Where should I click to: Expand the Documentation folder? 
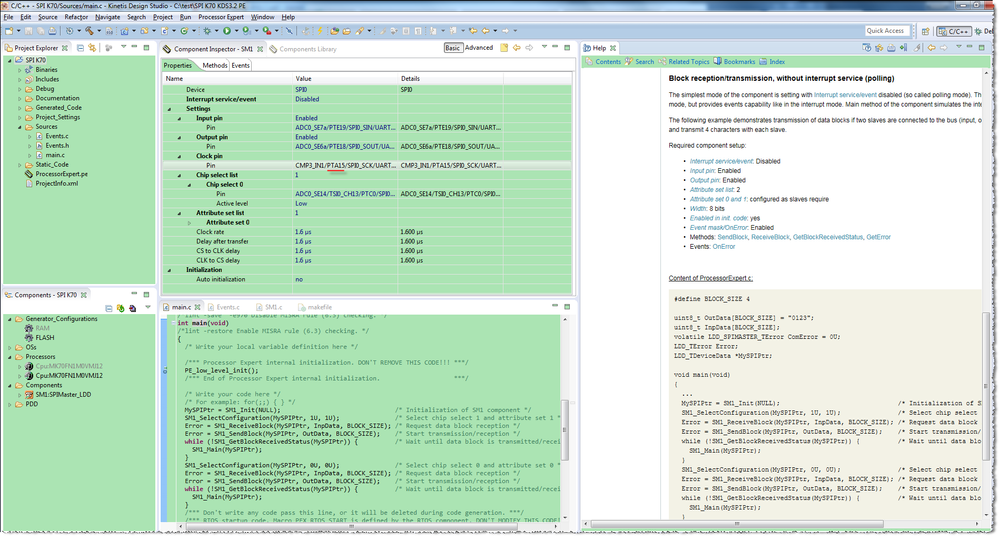tap(19, 98)
